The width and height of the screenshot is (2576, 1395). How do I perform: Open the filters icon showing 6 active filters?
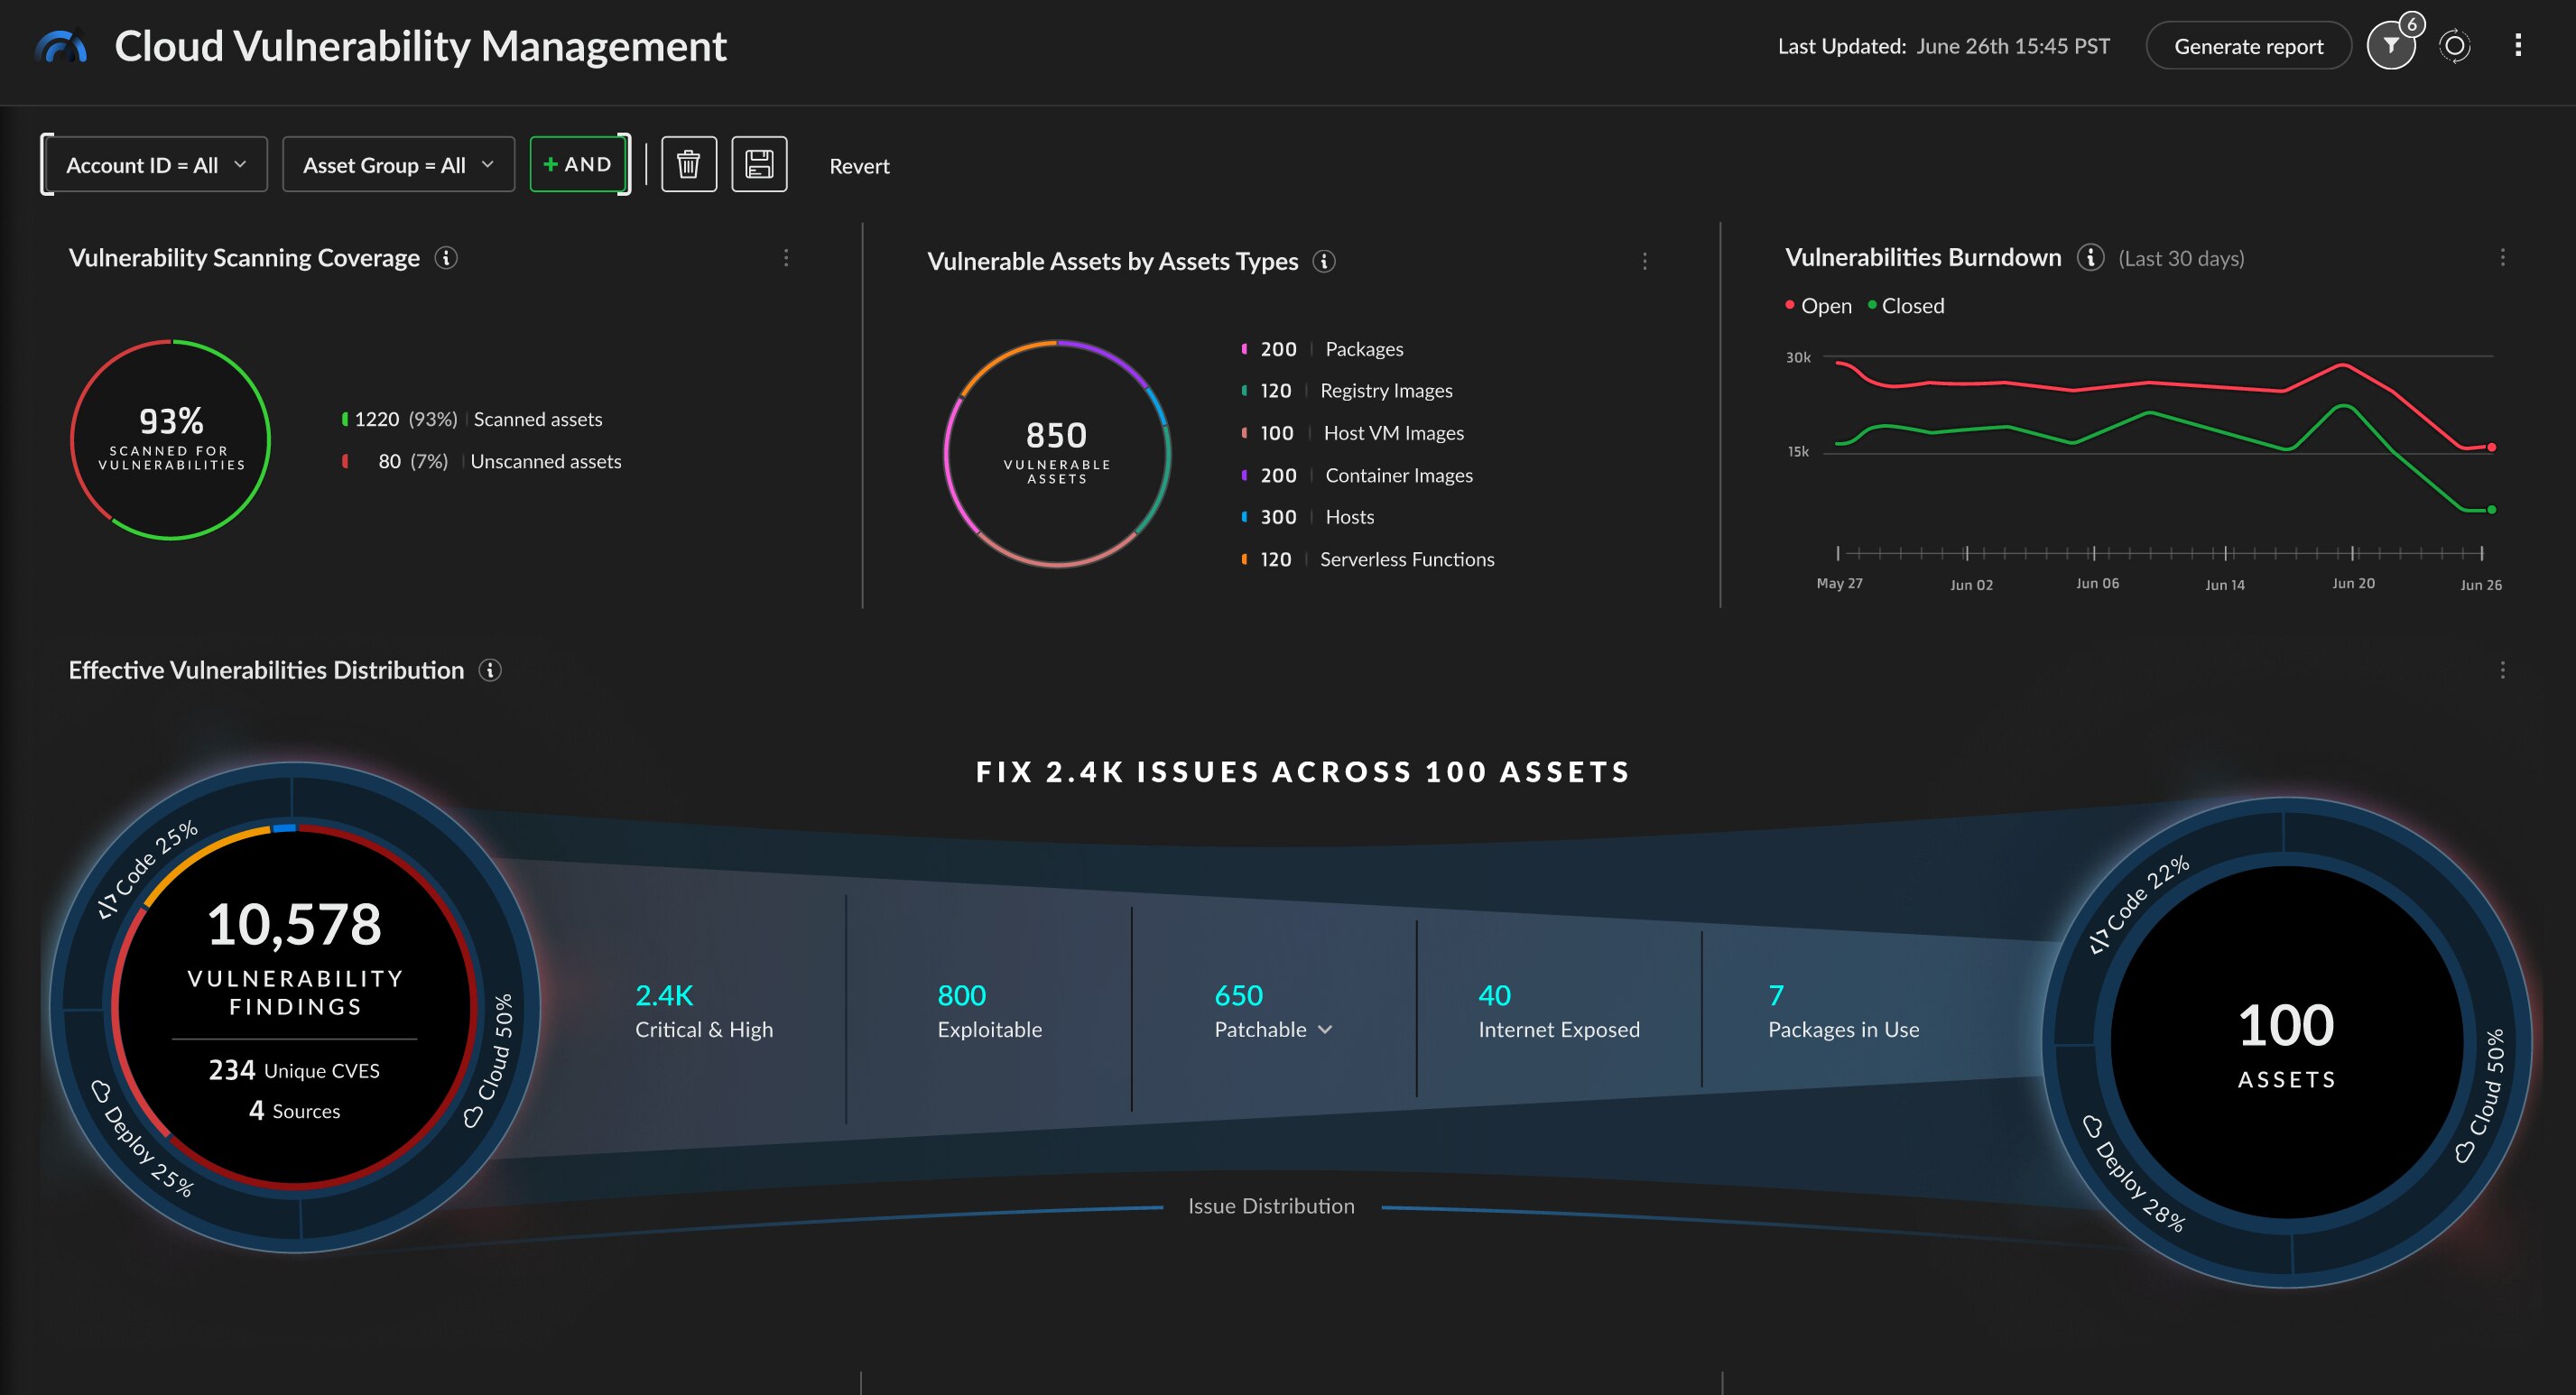(x=2391, y=45)
